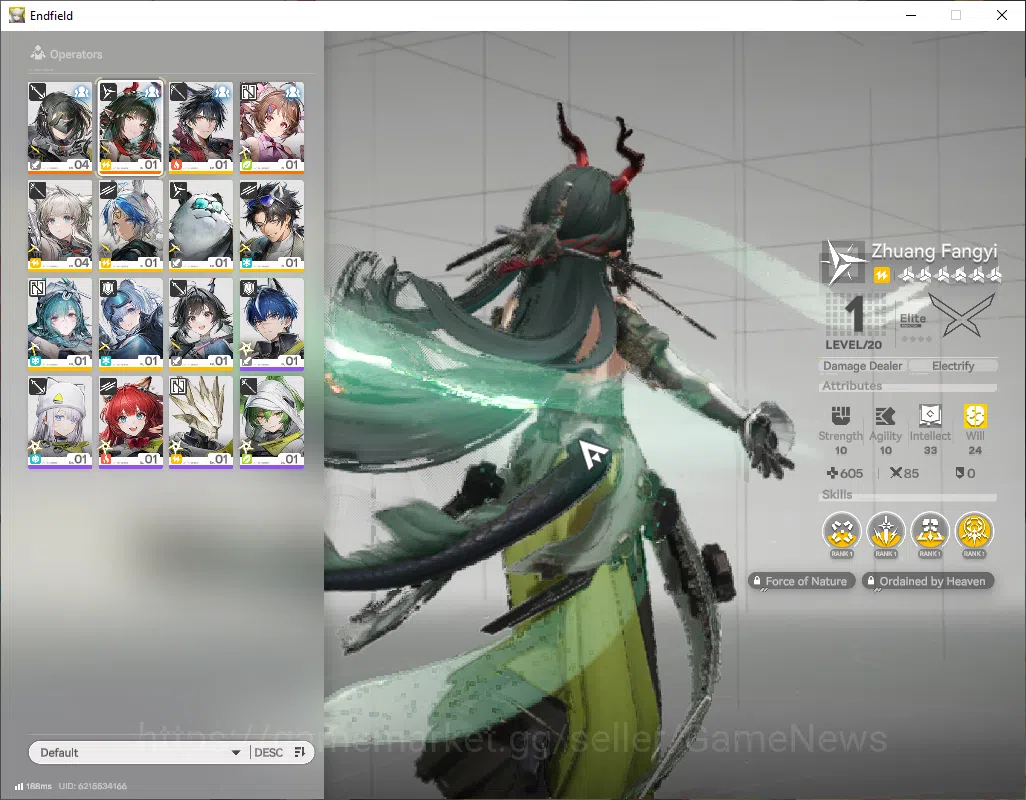Open the locked Force of Nature talent
1026x800 pixels.
point(802,581)
